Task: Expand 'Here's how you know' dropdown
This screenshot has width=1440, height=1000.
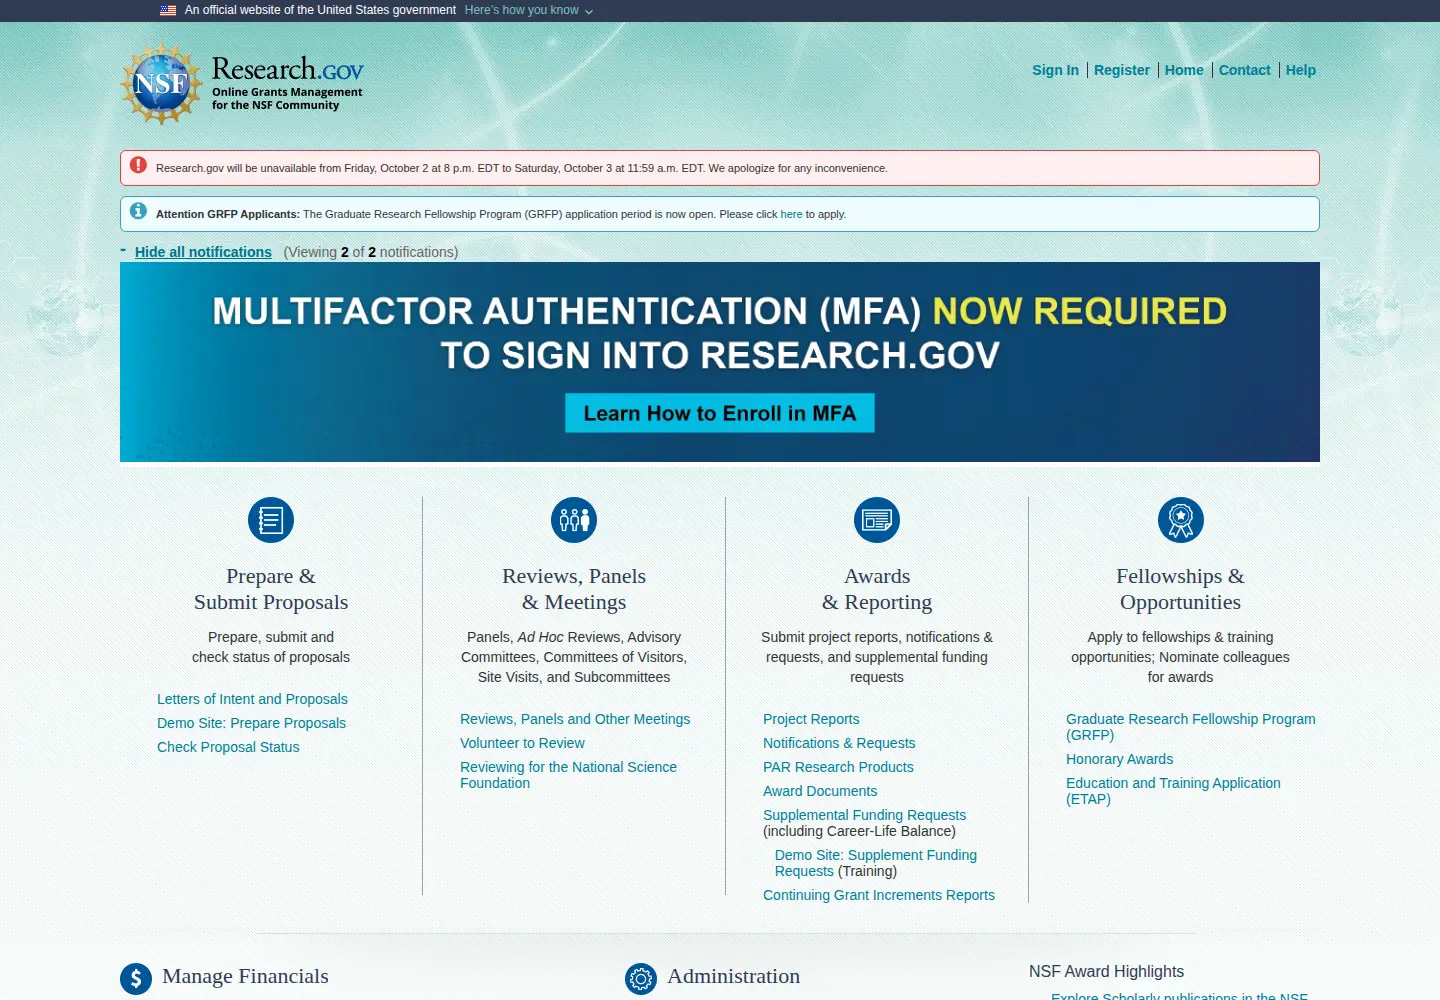Action: pos(529,10)
